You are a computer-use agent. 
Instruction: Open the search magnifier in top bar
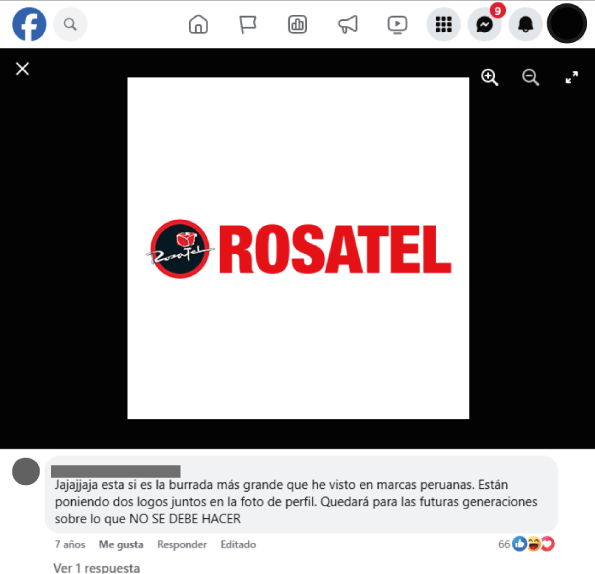[70, 25]
